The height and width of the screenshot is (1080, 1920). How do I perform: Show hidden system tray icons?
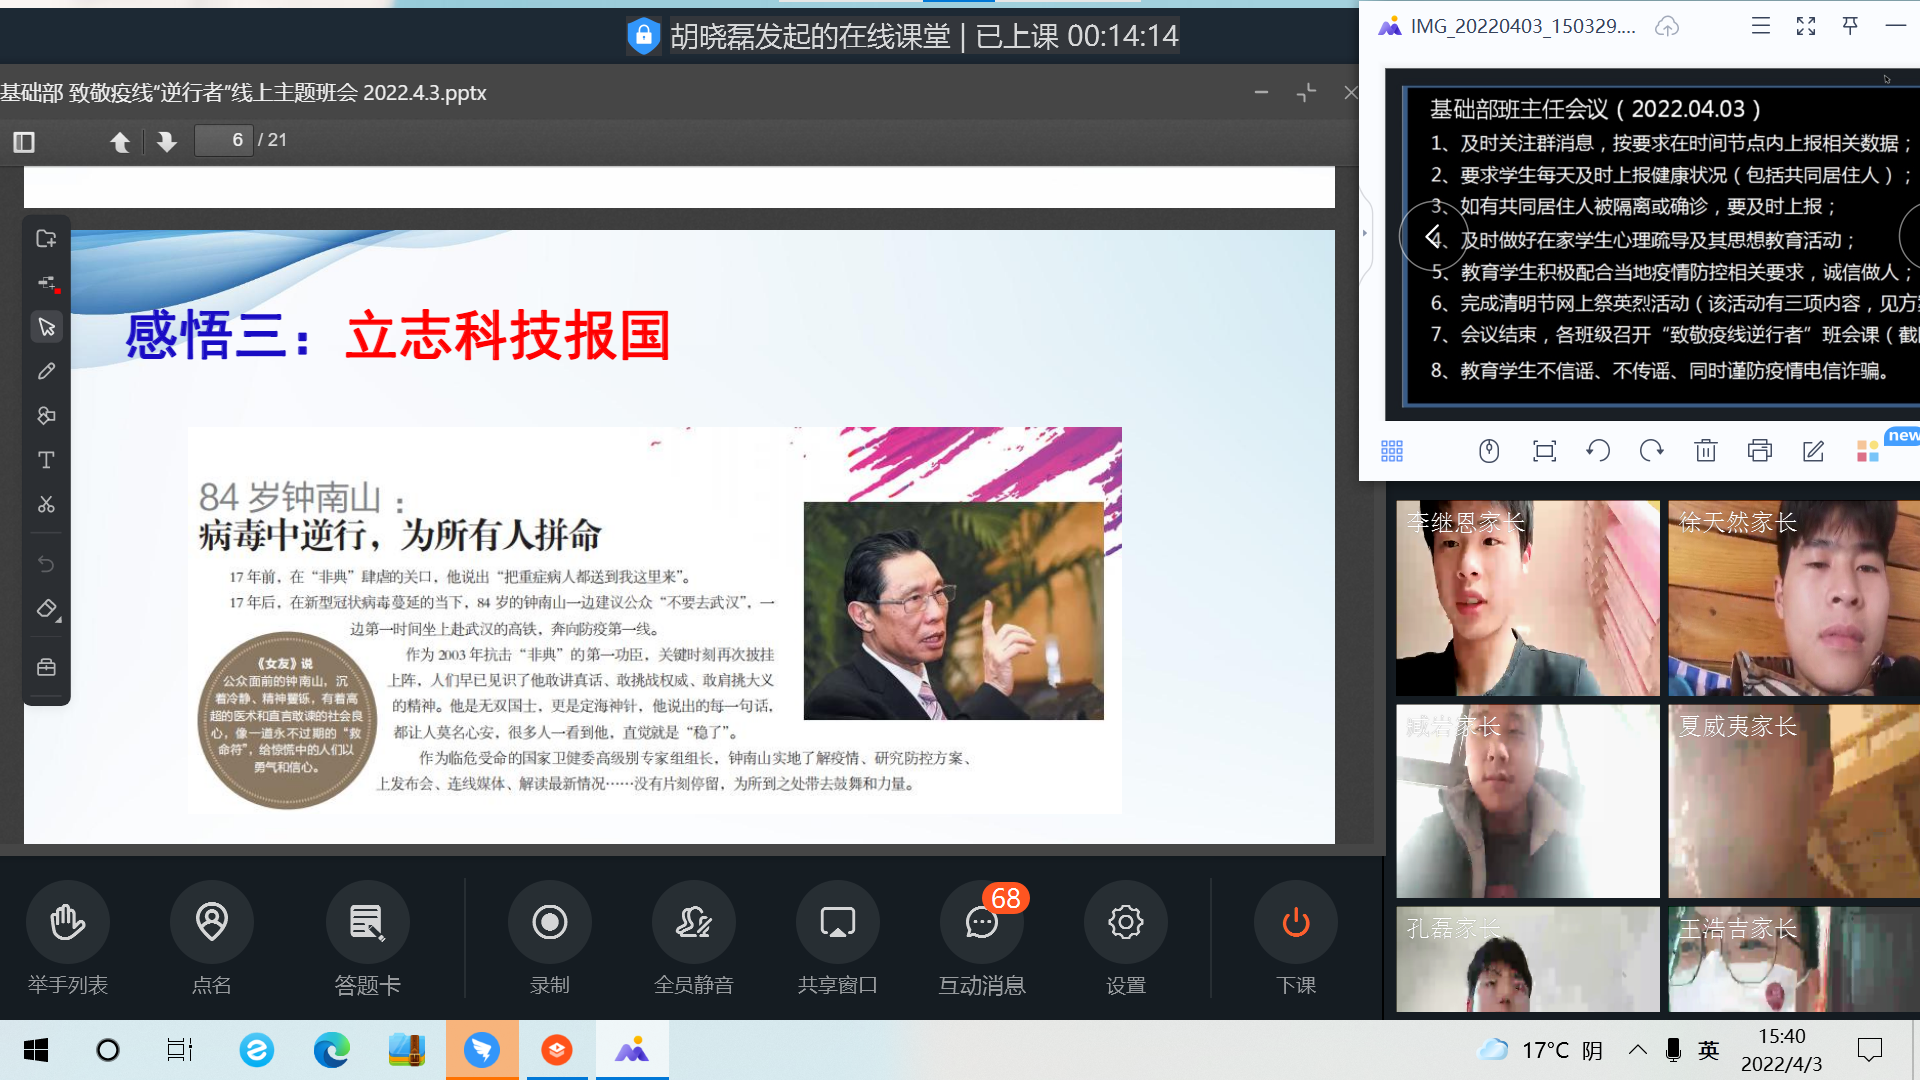click(x=1637, y=1050)
